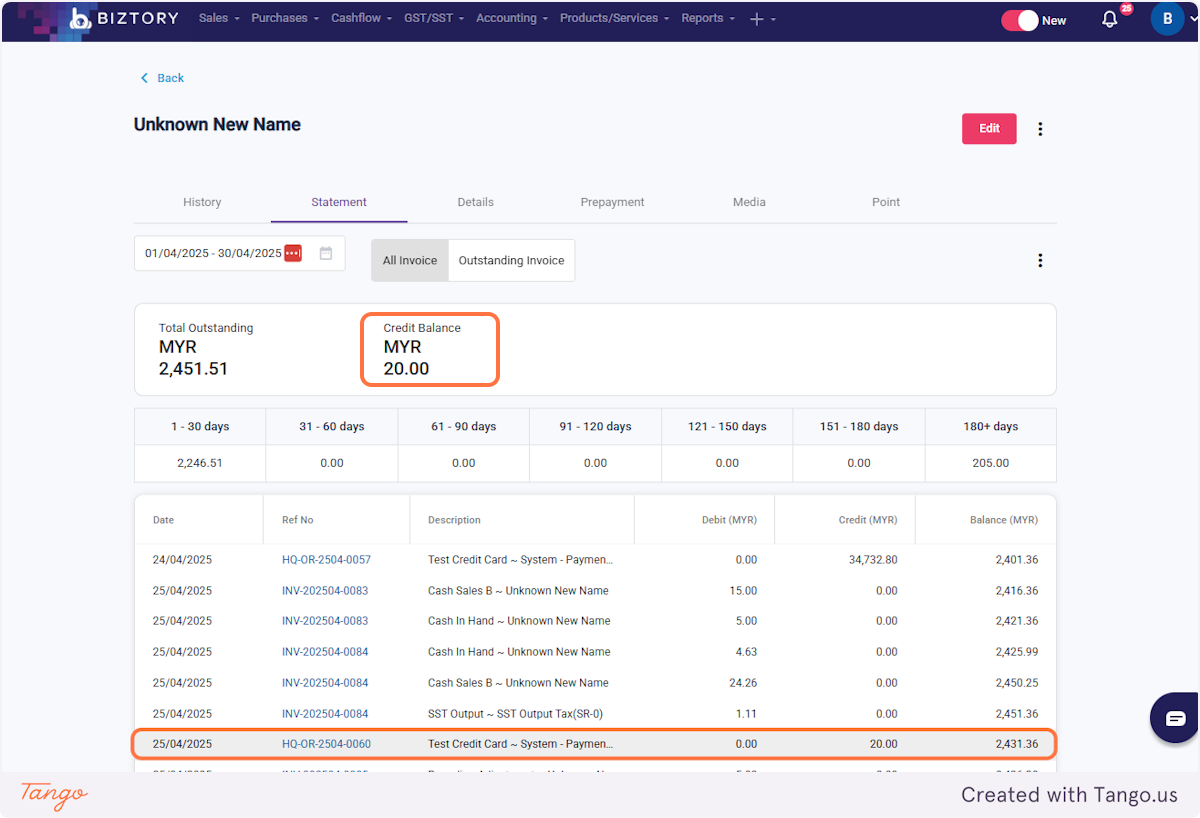Click the 1 - 30 days aging header

tap(200, 426)
